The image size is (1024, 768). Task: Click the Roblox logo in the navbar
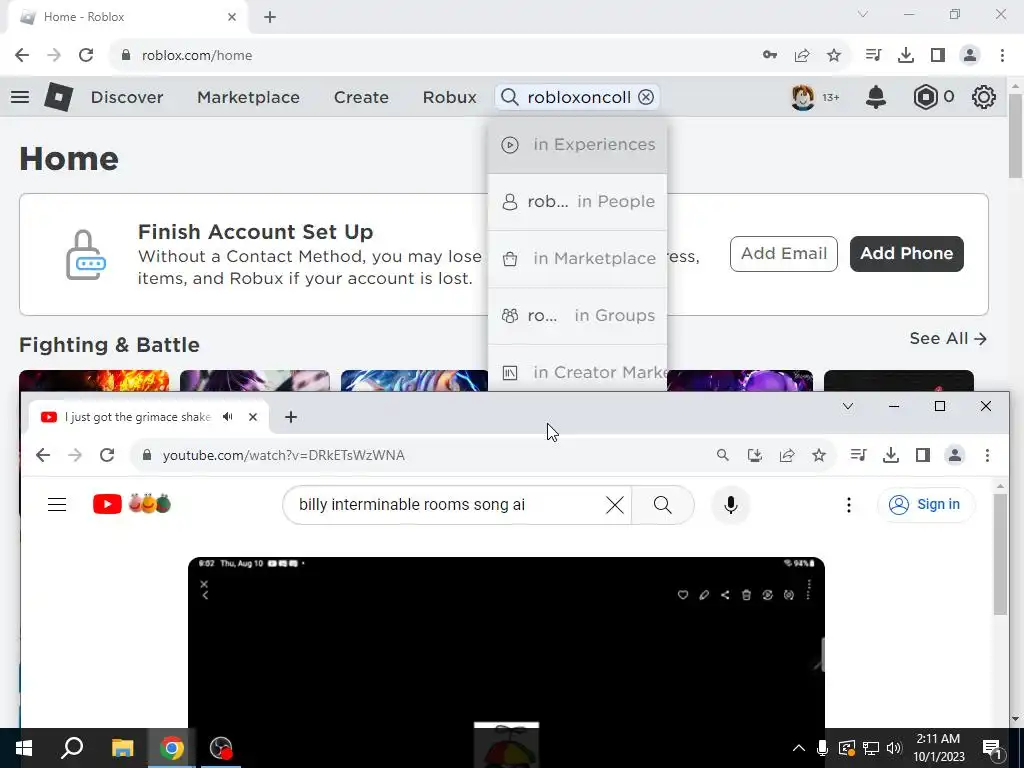pyautogui.click(x=58, y=97)
